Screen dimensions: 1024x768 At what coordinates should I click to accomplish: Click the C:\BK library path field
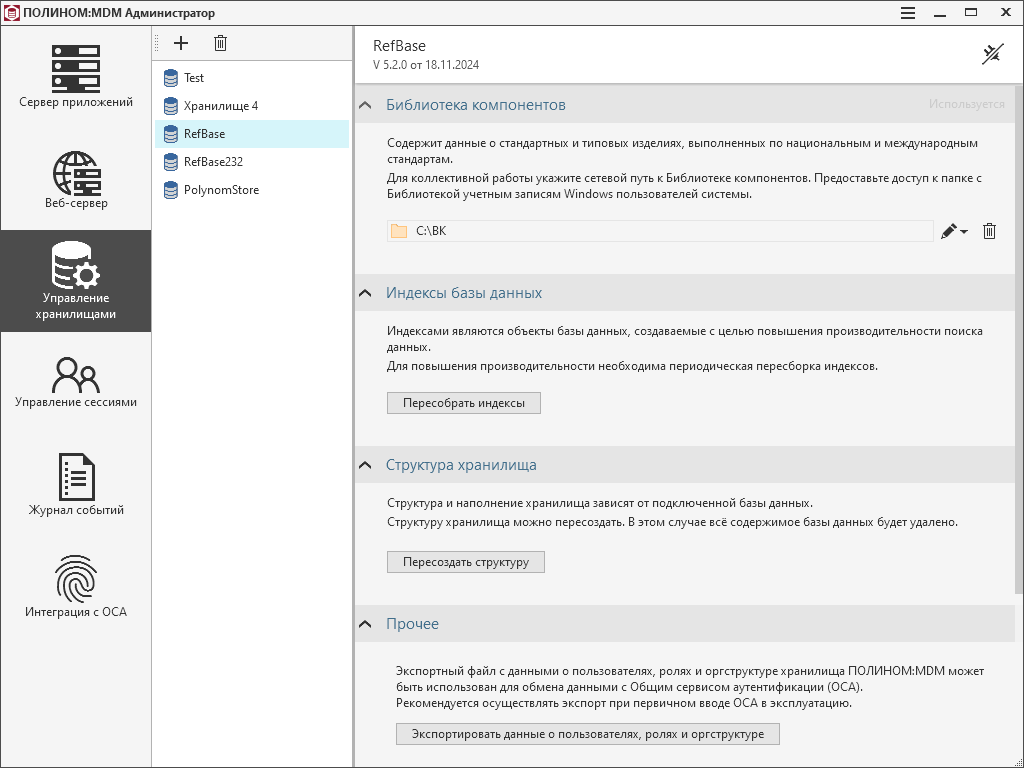[660, 231]
